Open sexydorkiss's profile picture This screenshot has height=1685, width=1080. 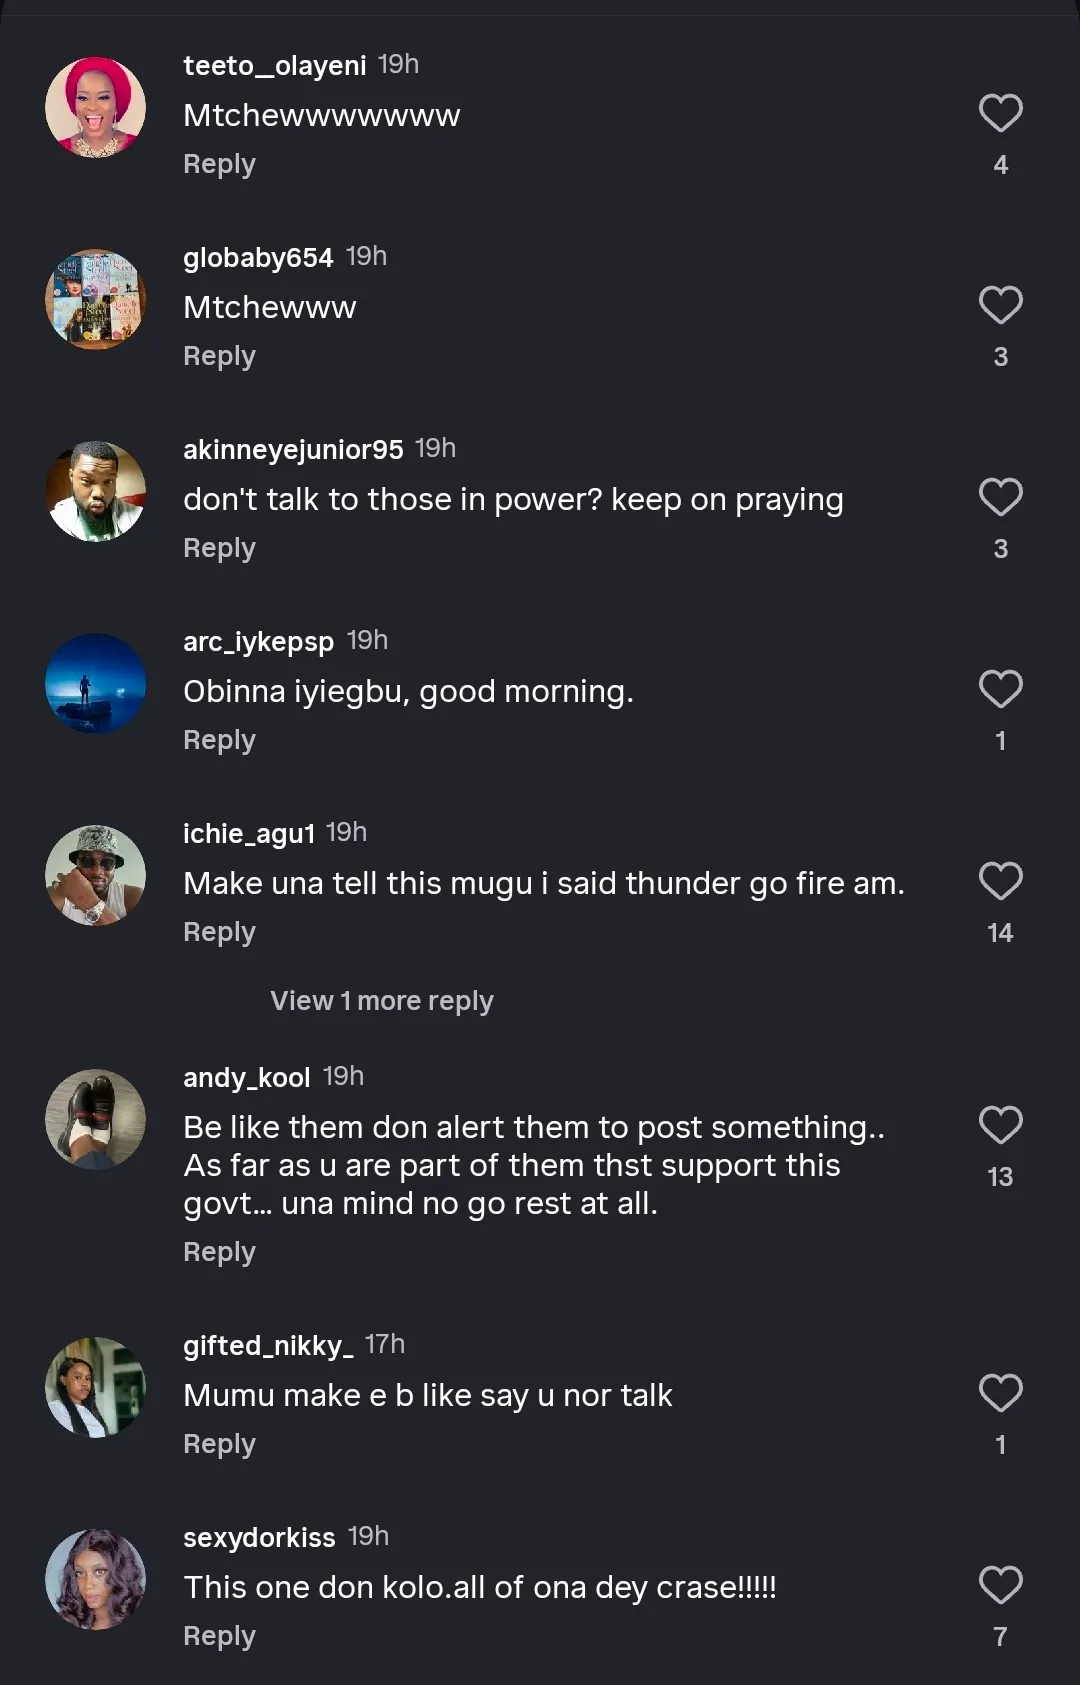[x=96, y=1579]
